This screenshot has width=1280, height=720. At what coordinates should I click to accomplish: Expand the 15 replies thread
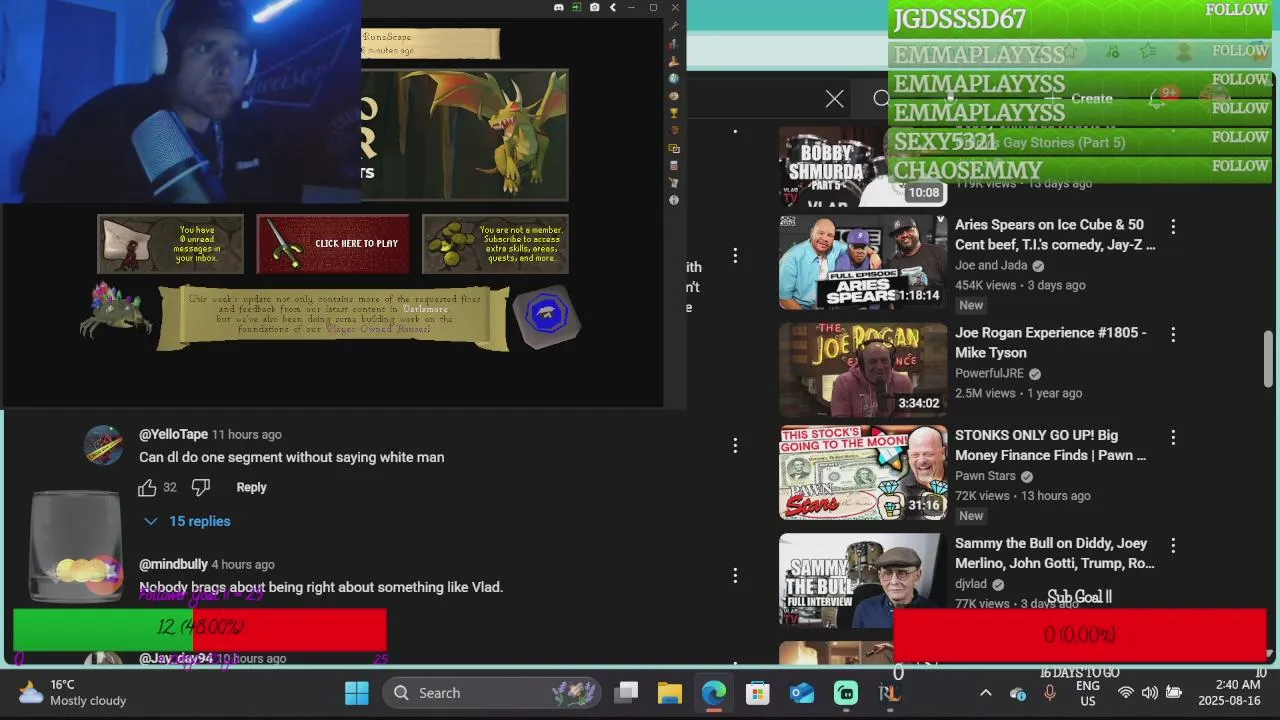tap(187, 521)
